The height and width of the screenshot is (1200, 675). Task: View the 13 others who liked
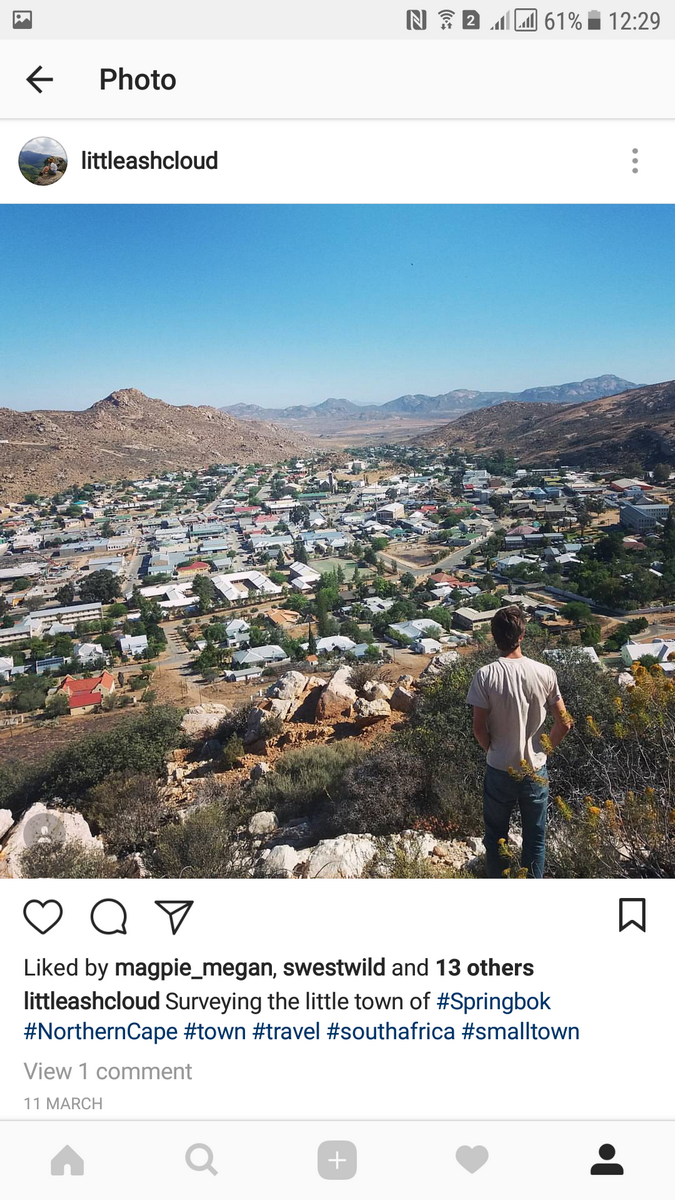tap(484, 968)
